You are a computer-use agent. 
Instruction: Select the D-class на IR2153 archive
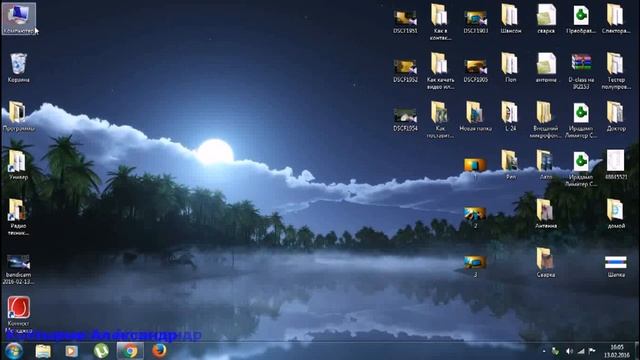[x=581, y=71]
